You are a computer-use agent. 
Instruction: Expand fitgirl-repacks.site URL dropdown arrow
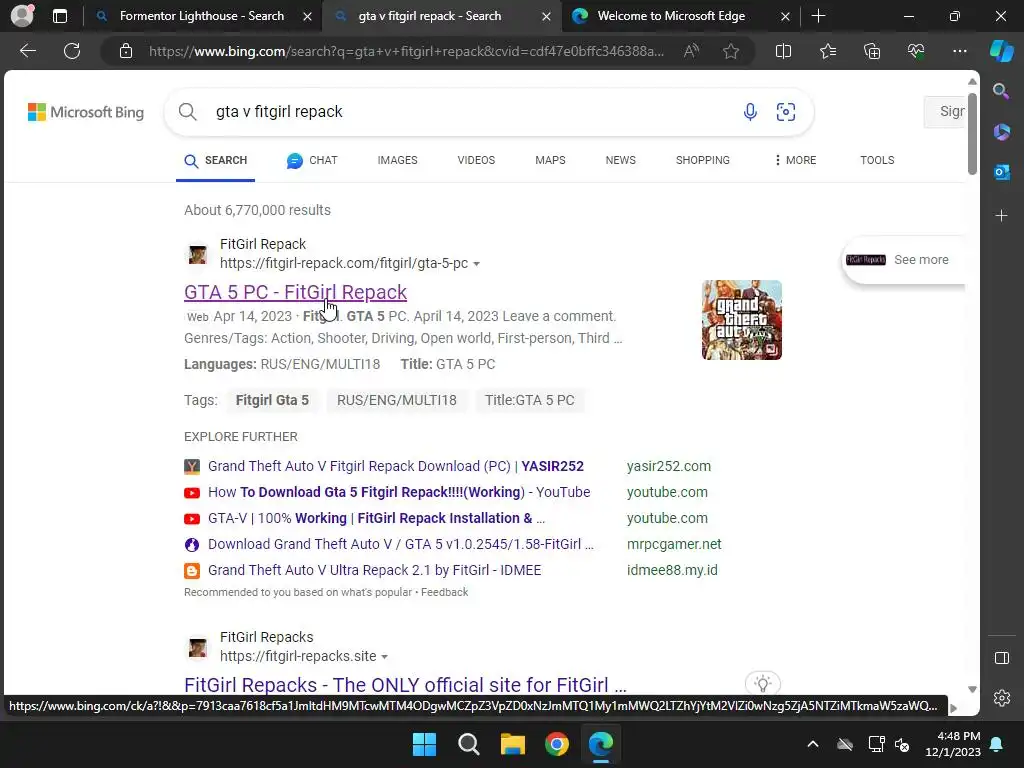pos(385,657)
